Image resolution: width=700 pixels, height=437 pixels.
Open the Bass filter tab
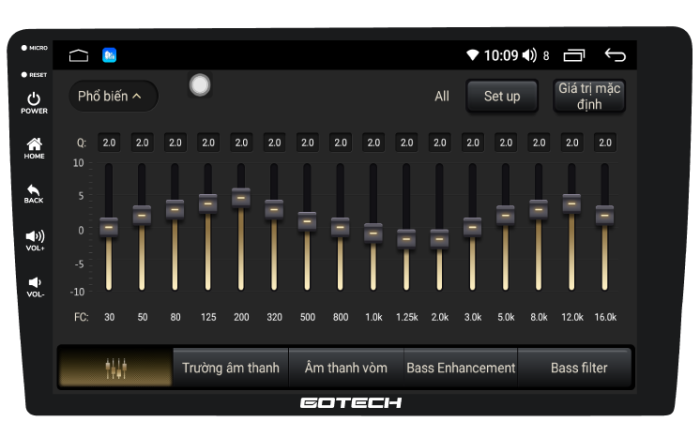578,368
